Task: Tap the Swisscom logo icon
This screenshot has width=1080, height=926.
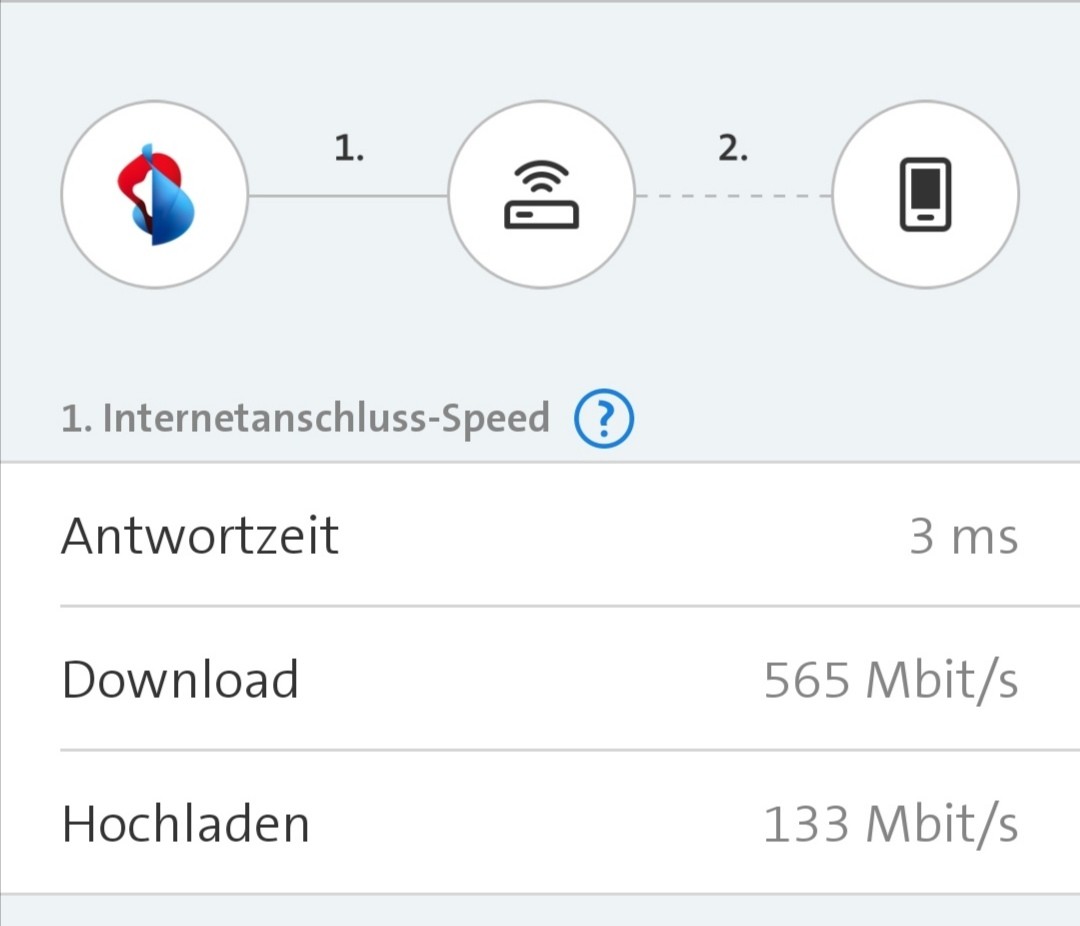Action: click(154, 195)
